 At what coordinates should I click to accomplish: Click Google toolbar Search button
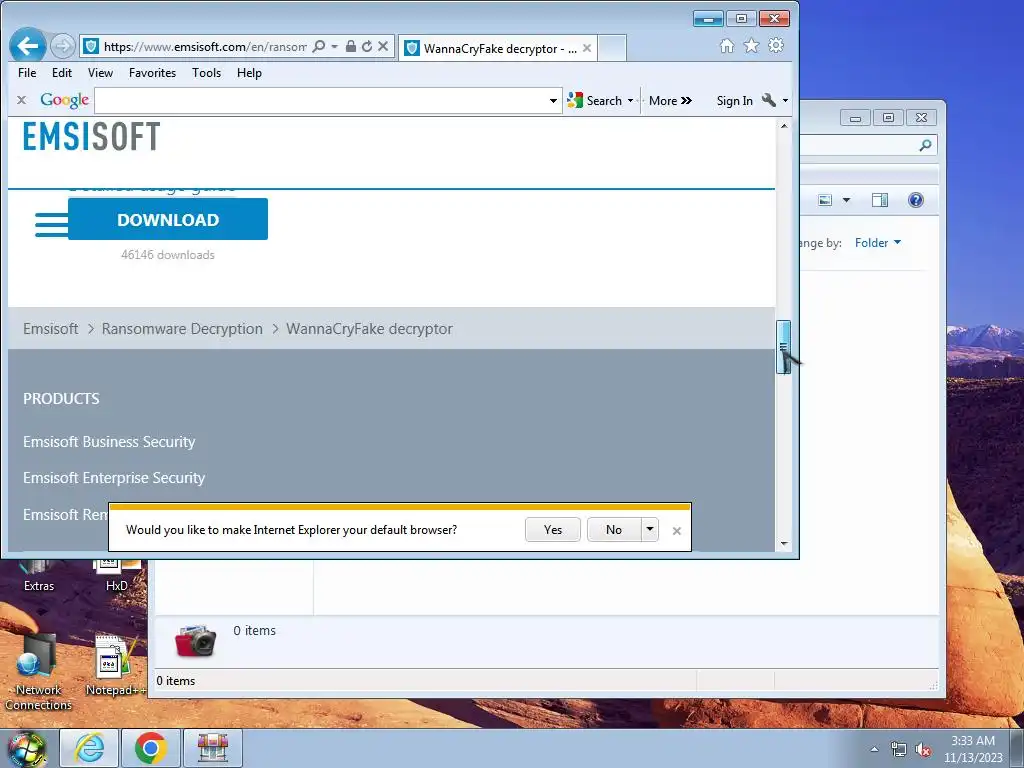(595, 101)
